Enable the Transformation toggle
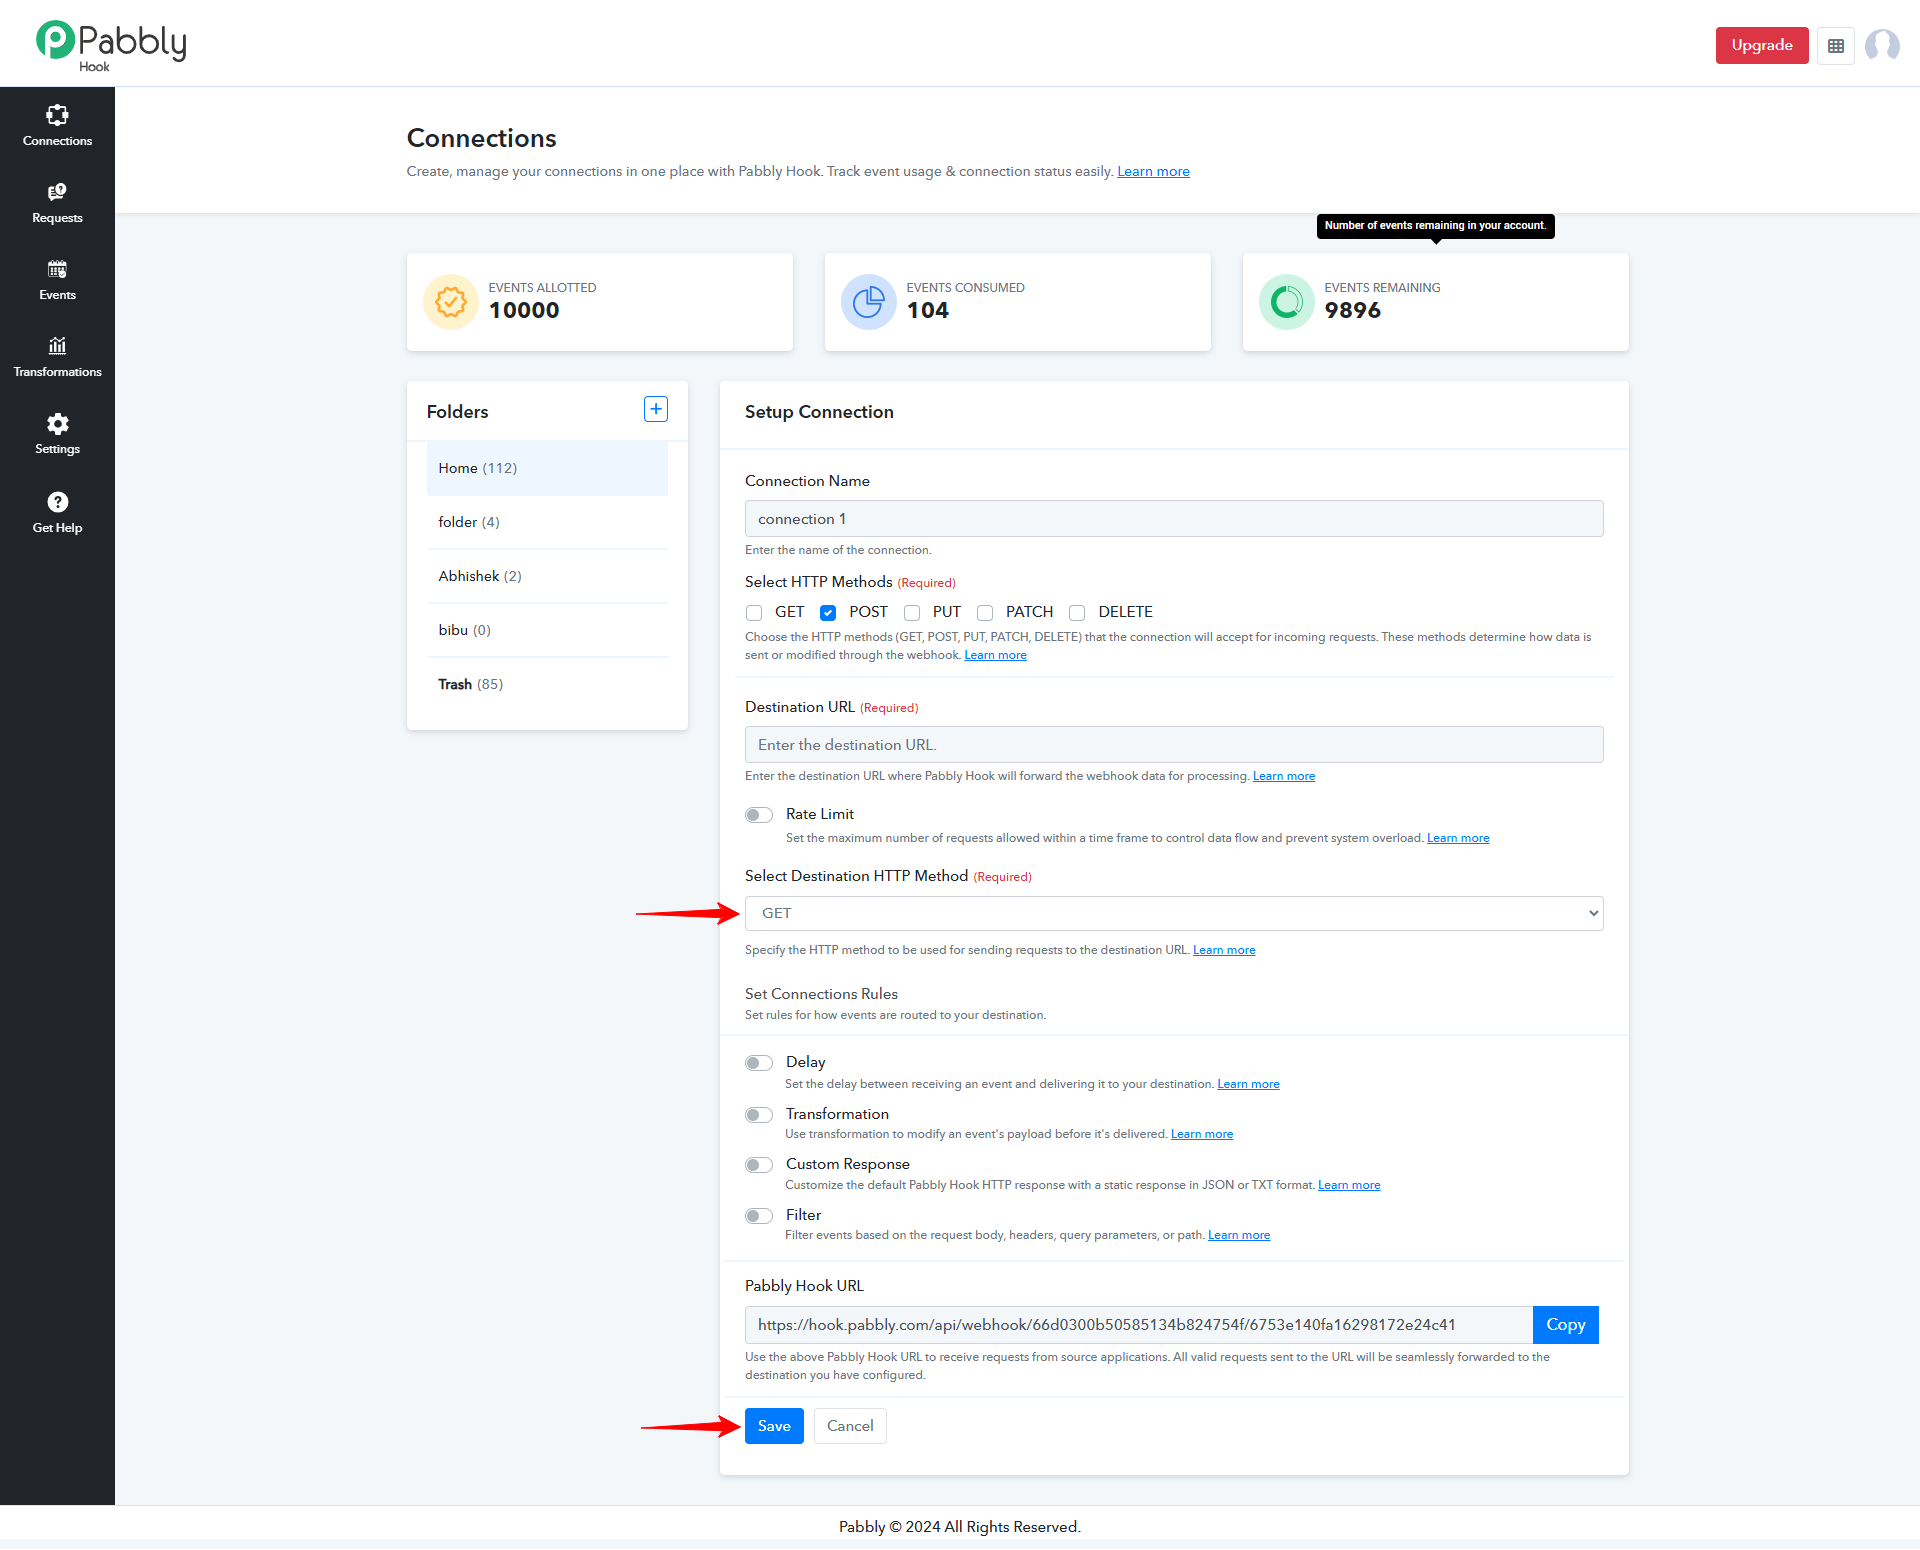Viewport: 1920px width, 1550px height. click(759, 1115)
